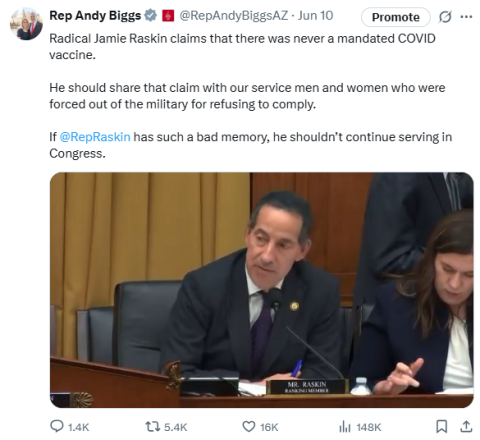
Task: Click the Promote button
Action: pos(396,17)
